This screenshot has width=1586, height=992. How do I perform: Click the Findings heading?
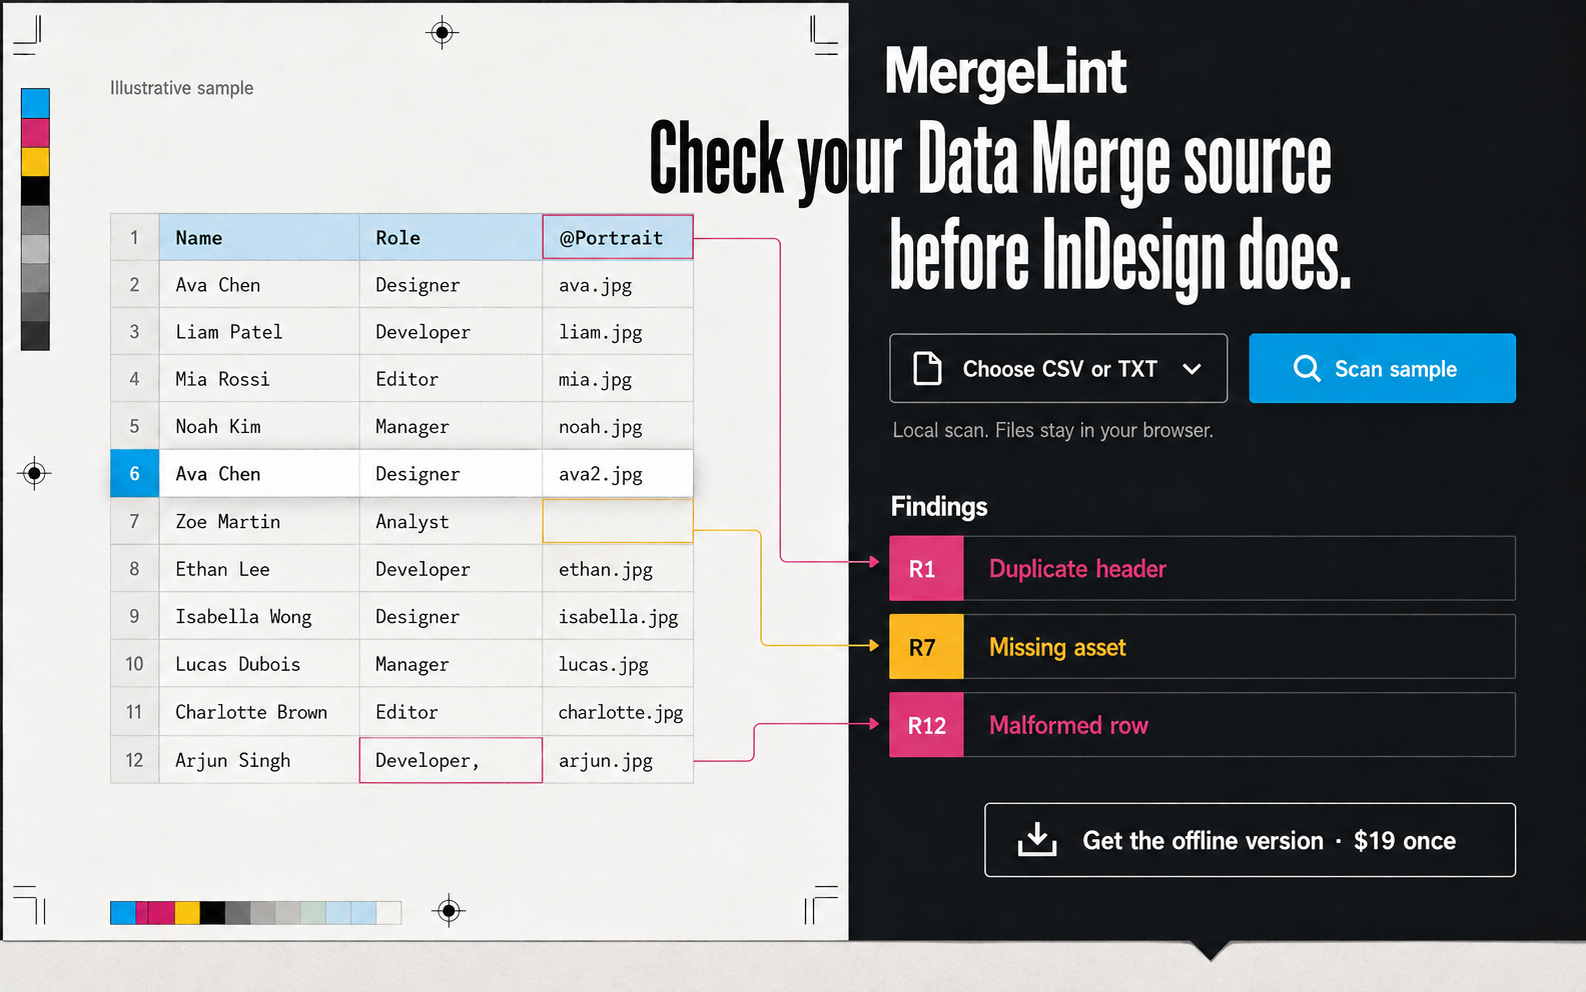click(x=939, y=506)
